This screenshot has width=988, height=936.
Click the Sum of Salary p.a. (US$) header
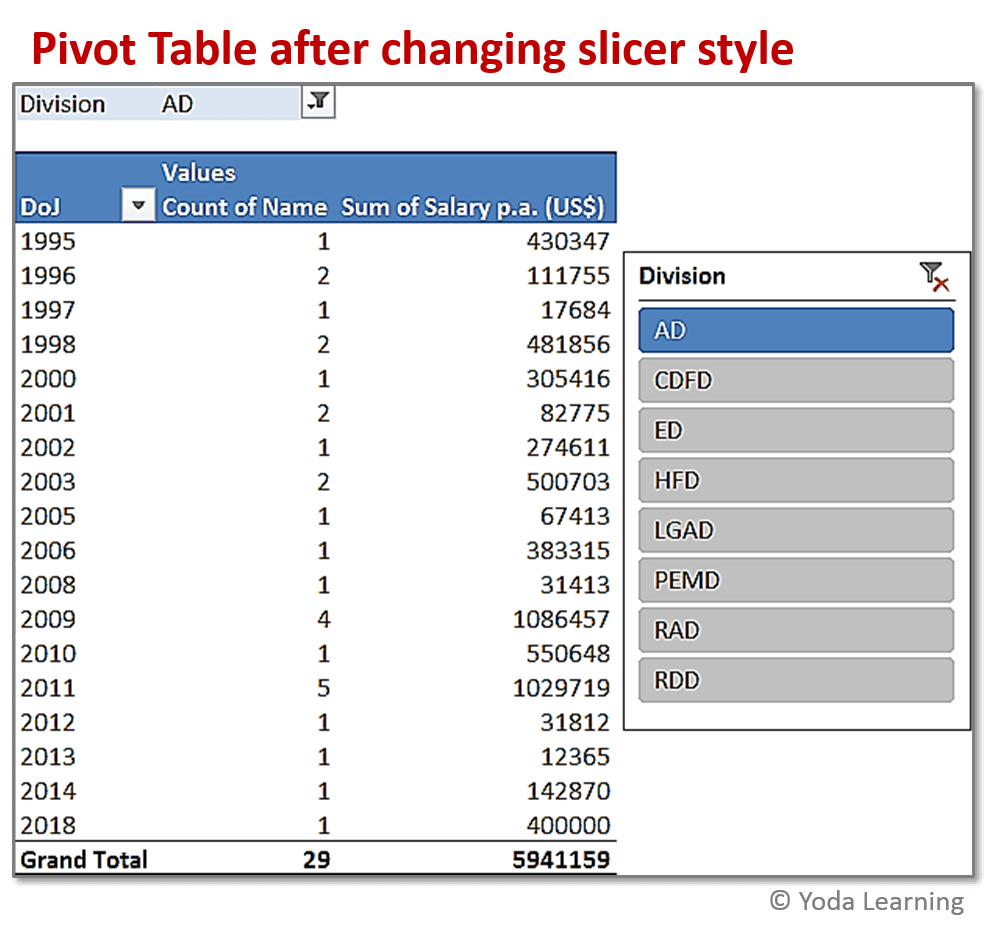(473, 207)
